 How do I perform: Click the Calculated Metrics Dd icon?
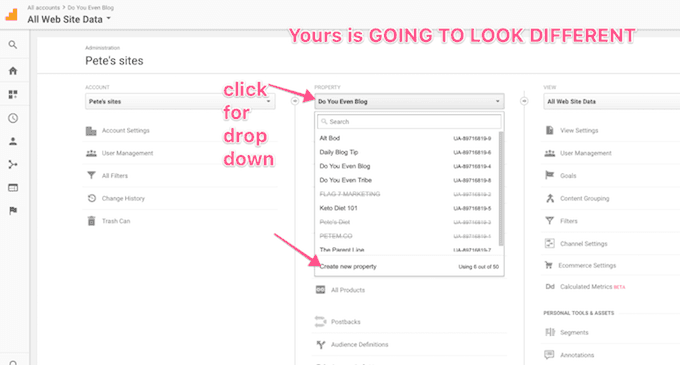click(x=550, y=287)
